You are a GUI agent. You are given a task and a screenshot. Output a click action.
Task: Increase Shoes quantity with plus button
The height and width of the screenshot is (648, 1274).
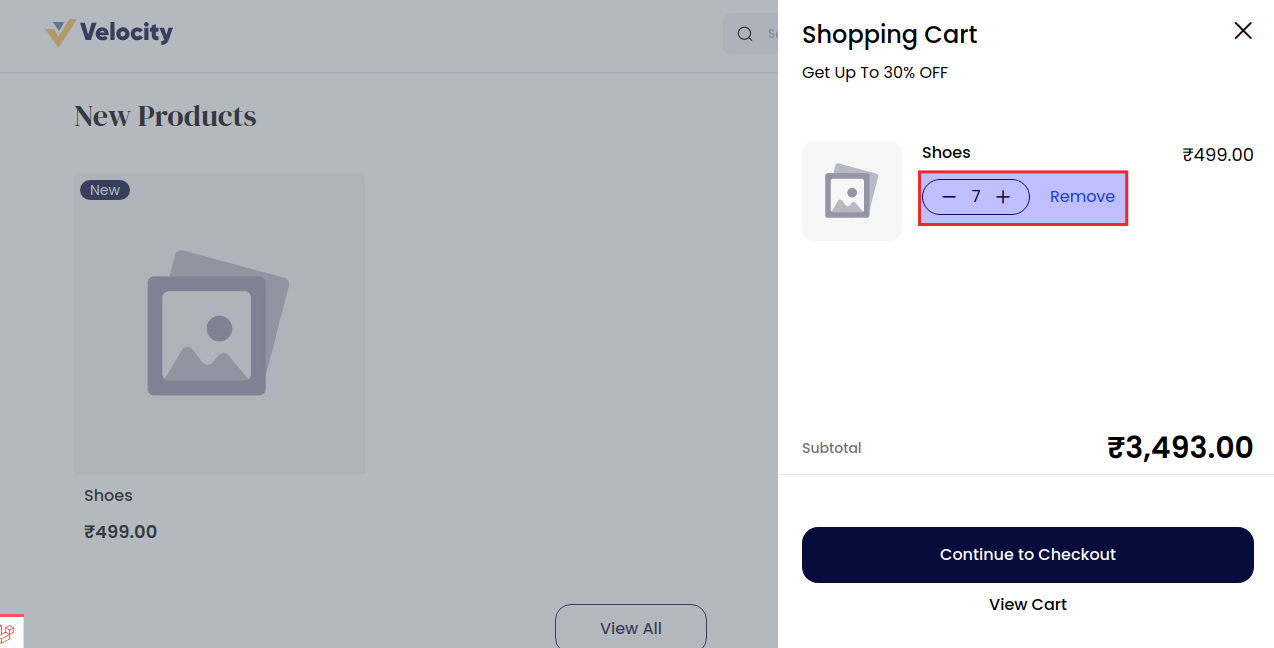(x=1003, y=197)
